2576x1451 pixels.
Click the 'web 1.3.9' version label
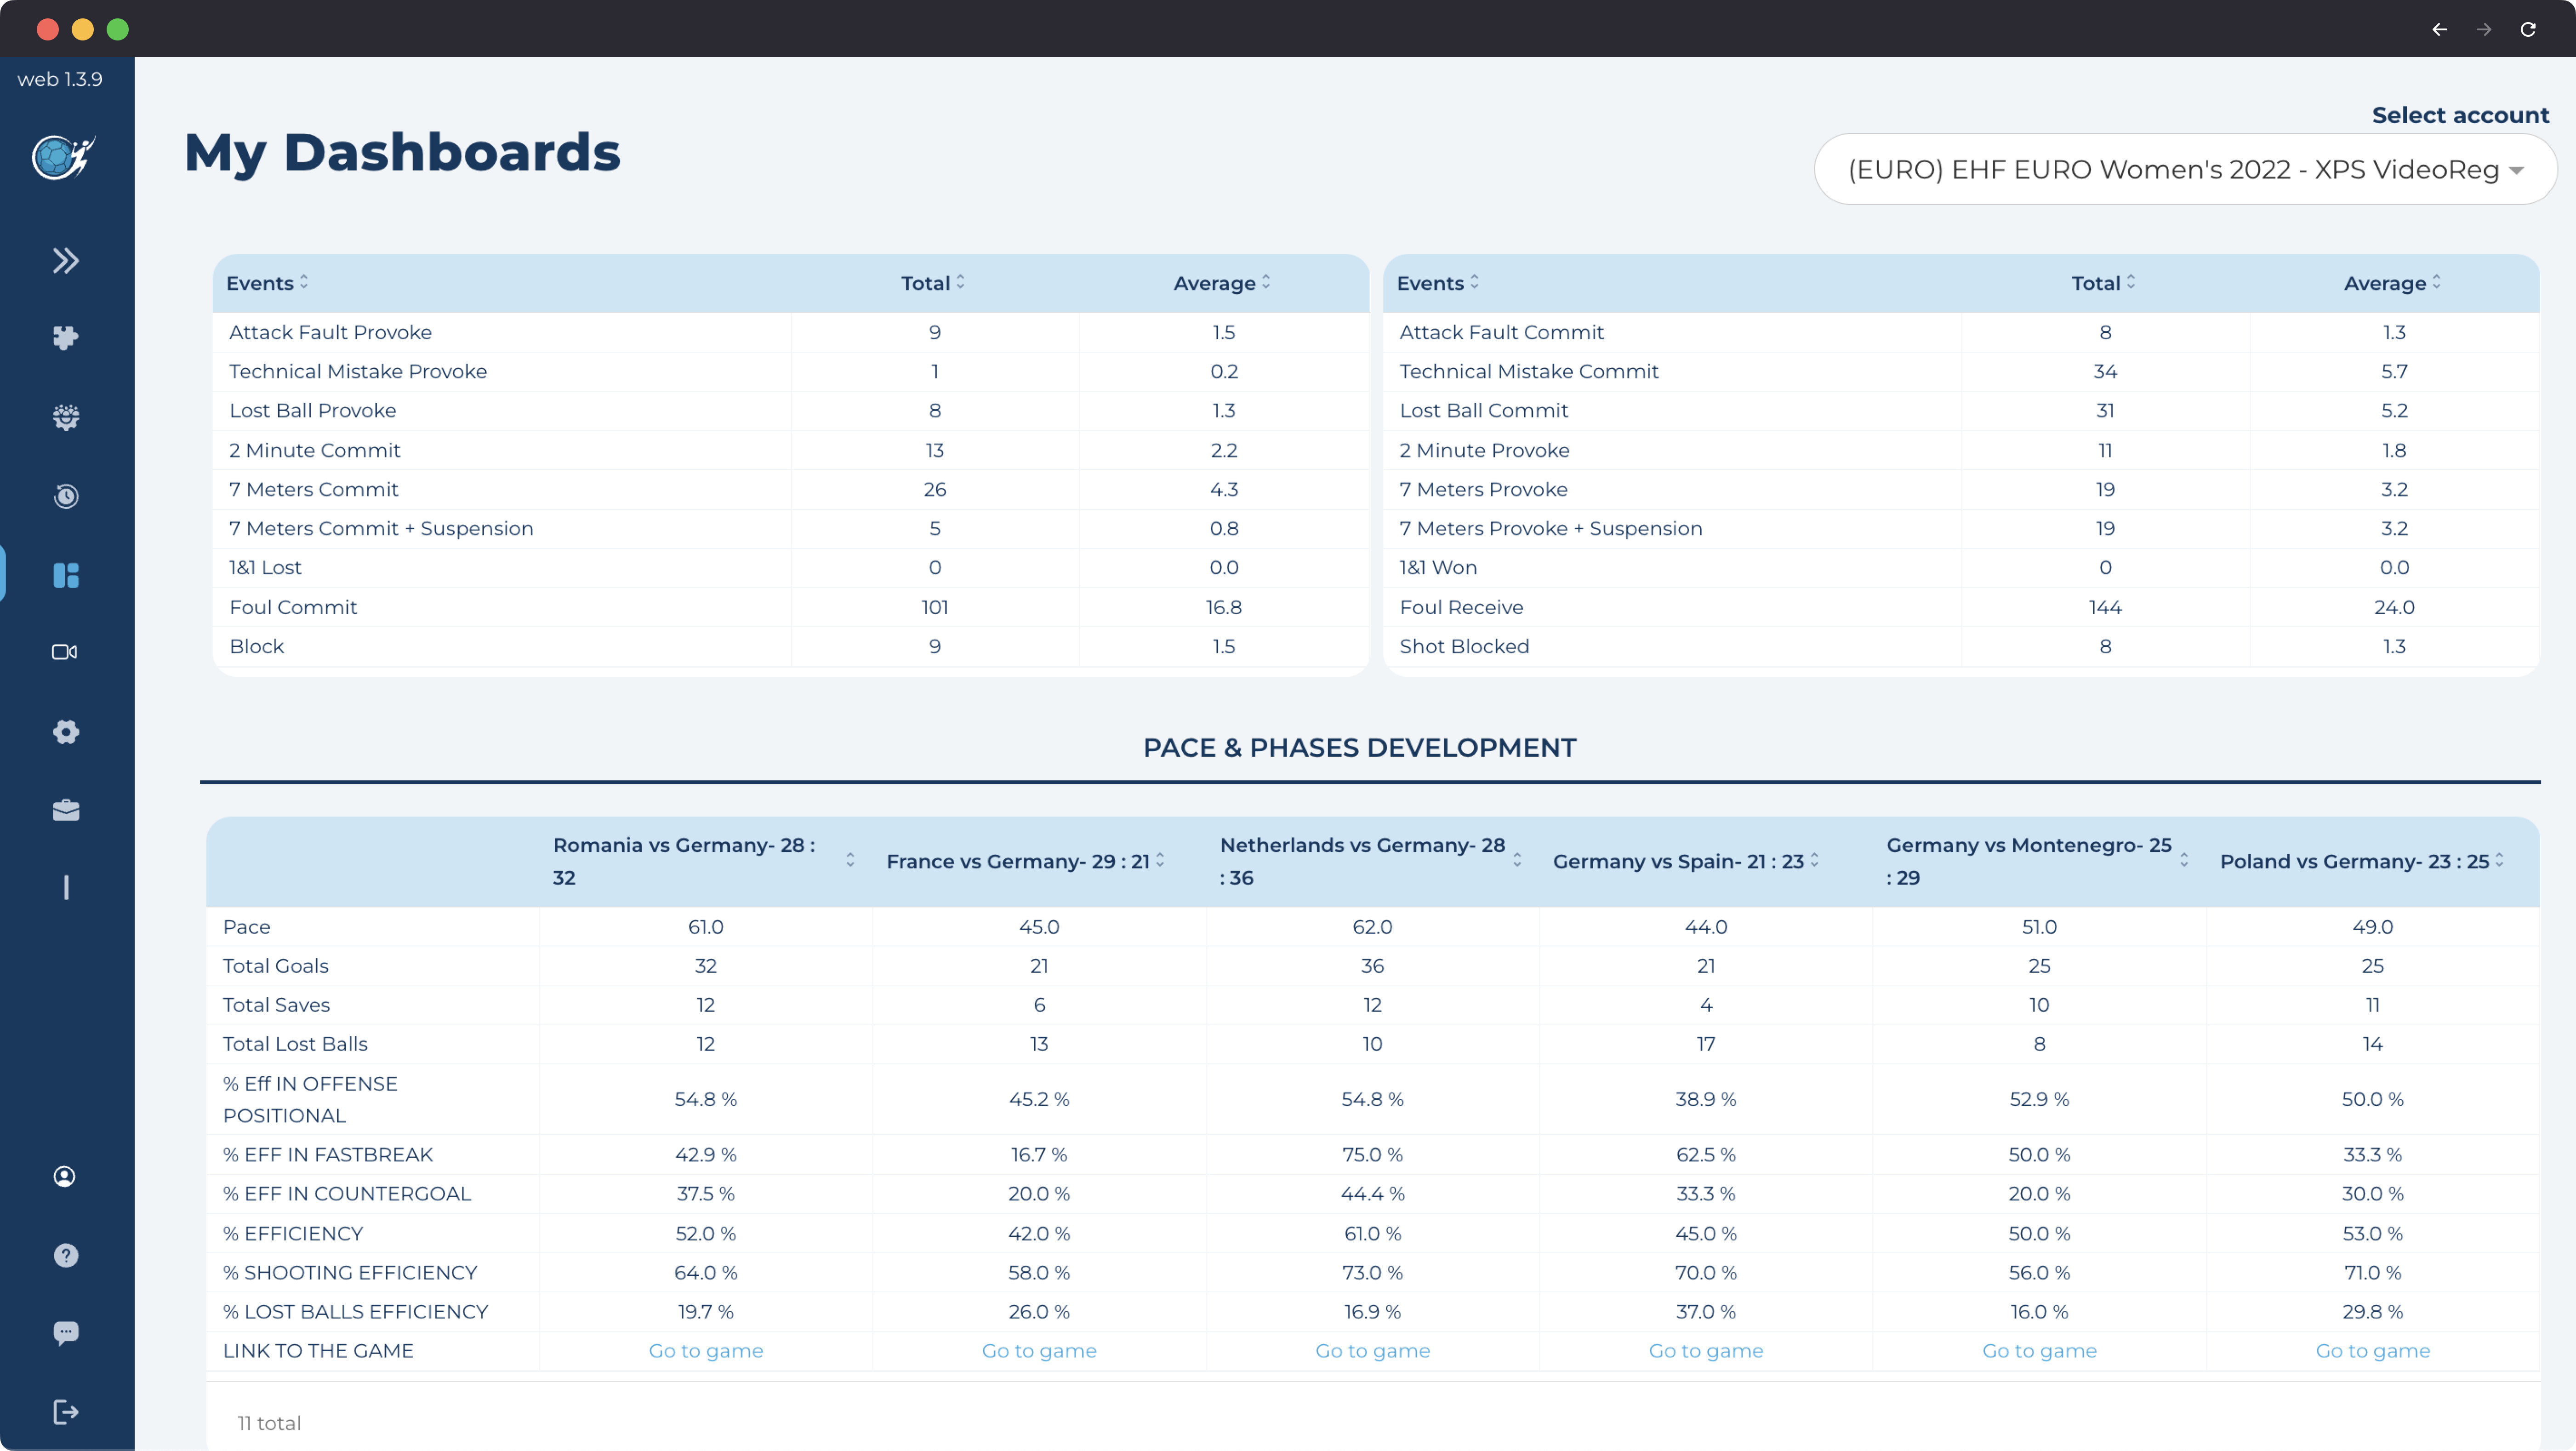pos(60,79)
